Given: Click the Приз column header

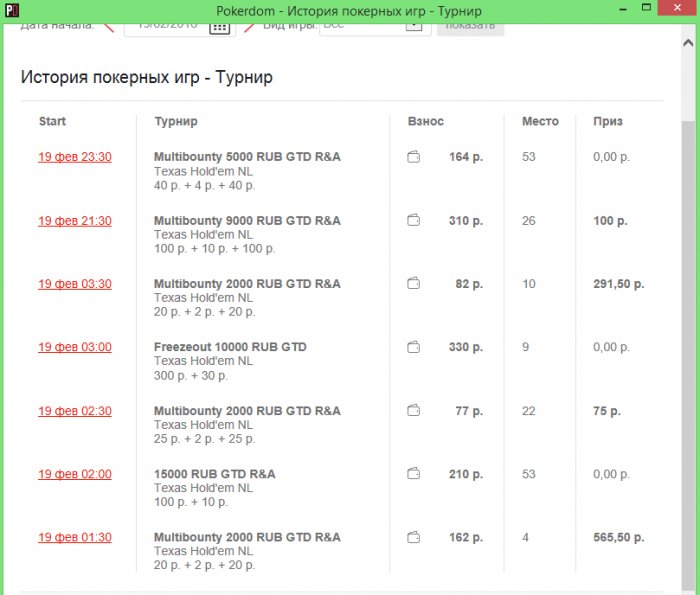Looking at the screenshot, I should pyautogui.click(x=608, y=121).
